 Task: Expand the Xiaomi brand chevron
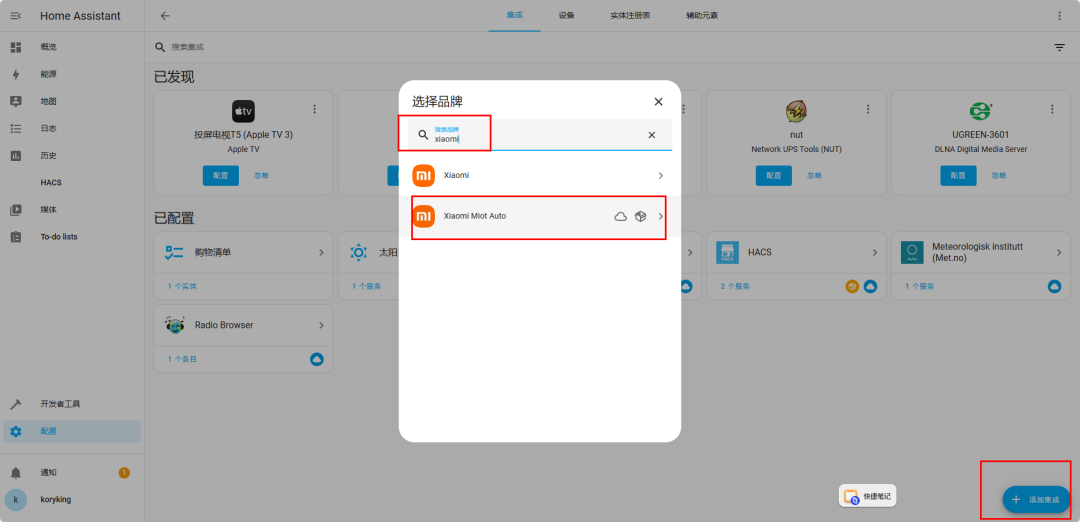661,176
